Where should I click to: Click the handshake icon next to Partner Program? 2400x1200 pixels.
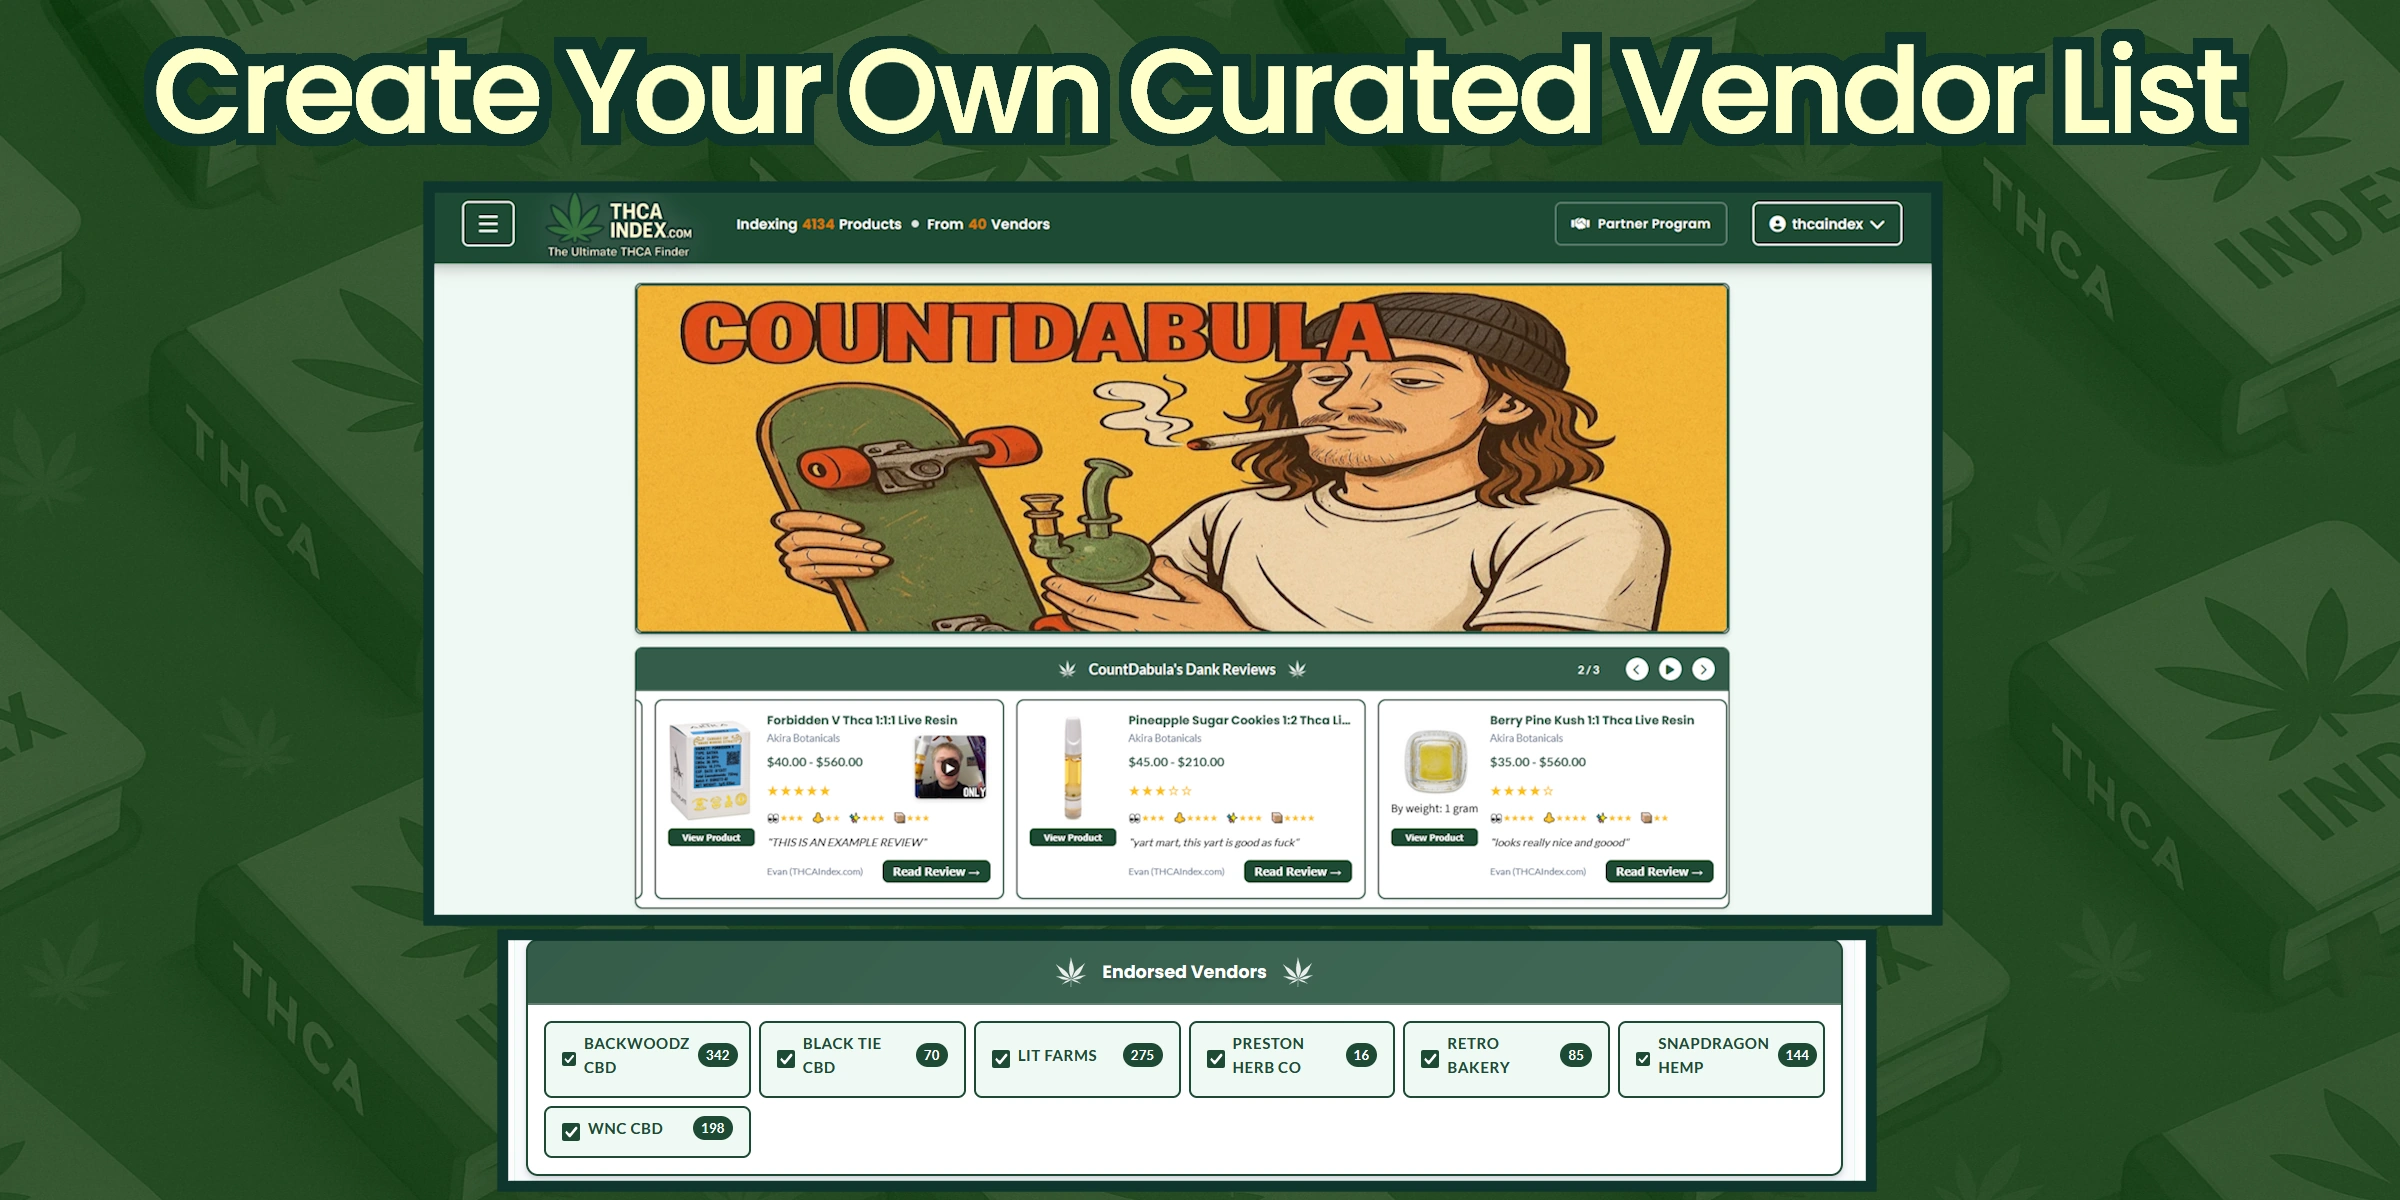click(1580, 223)
